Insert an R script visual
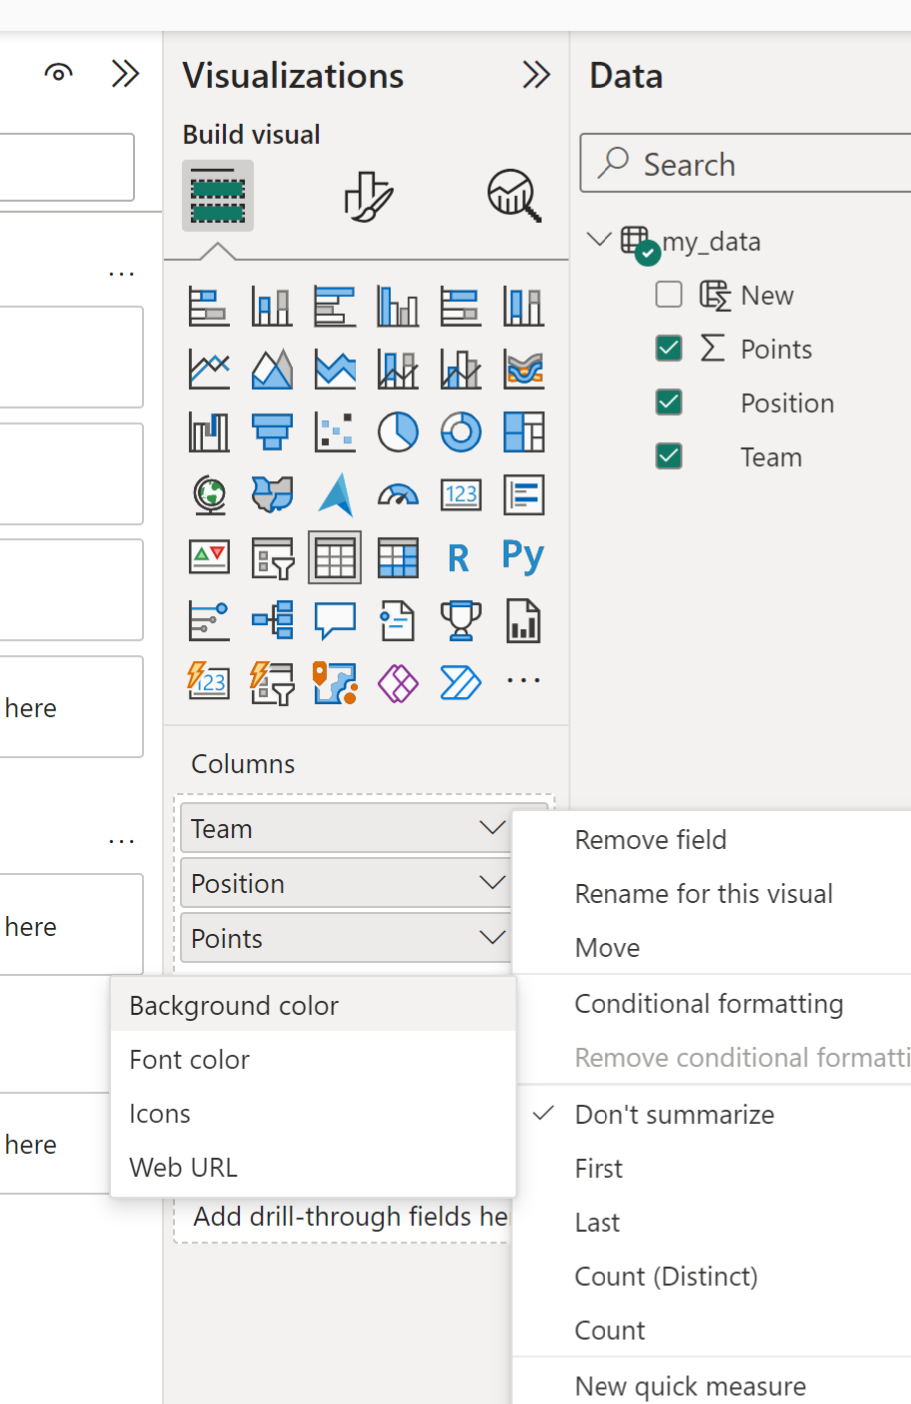The height and width of the screenshot is (1404, 911). [x=459, y=558]
